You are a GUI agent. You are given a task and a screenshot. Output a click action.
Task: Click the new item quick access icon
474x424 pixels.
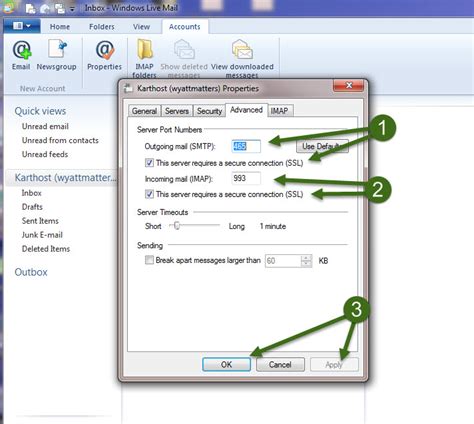(x=30, y=8)
